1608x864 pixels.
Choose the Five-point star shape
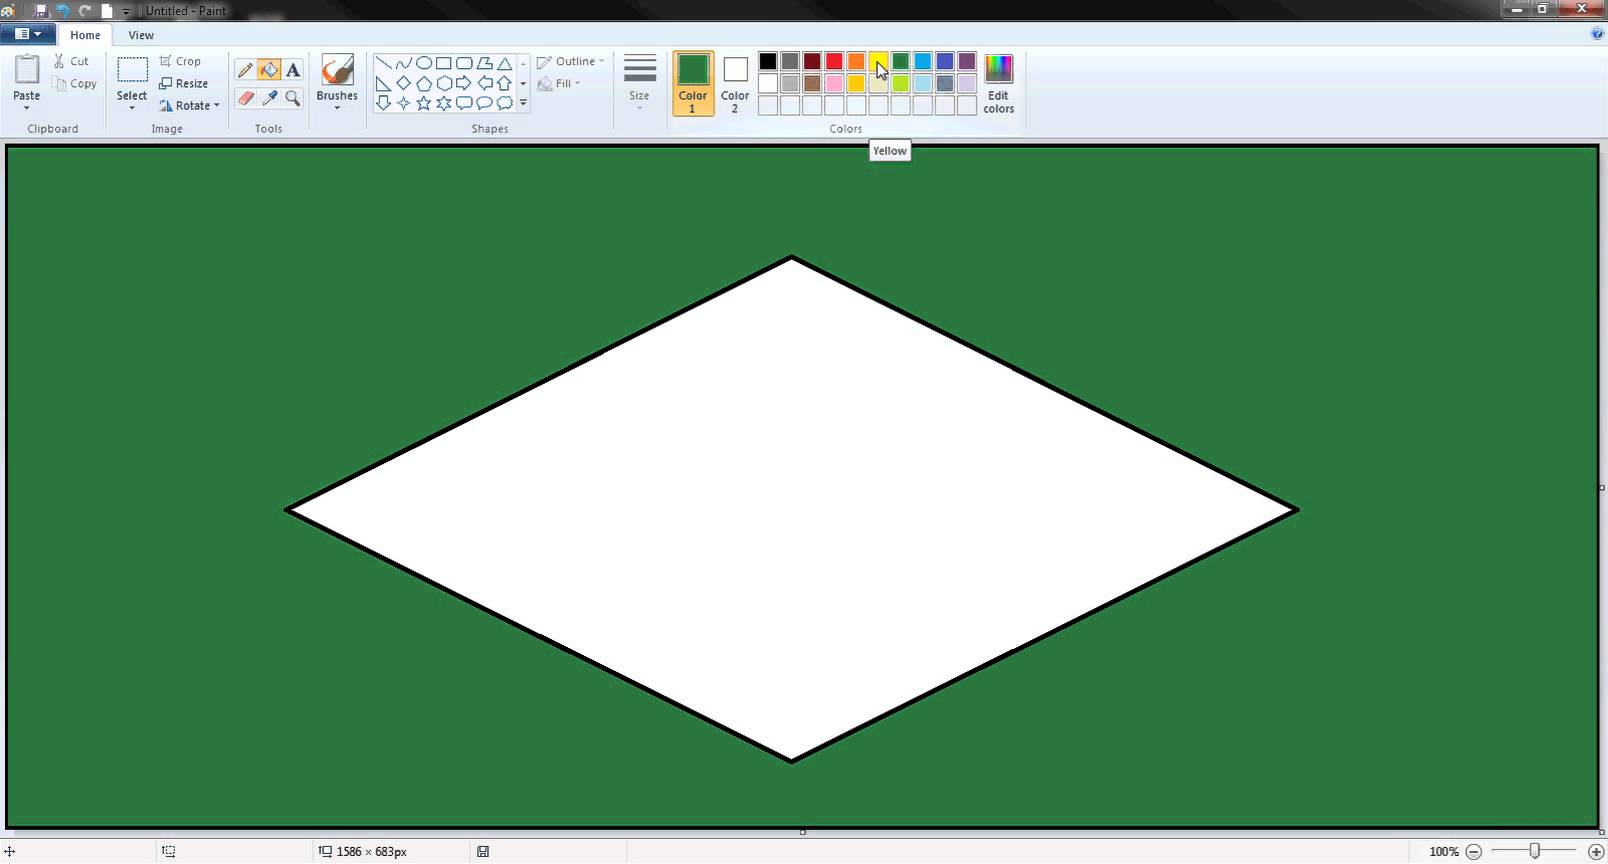pyautogui.click(x=424, y=103)
